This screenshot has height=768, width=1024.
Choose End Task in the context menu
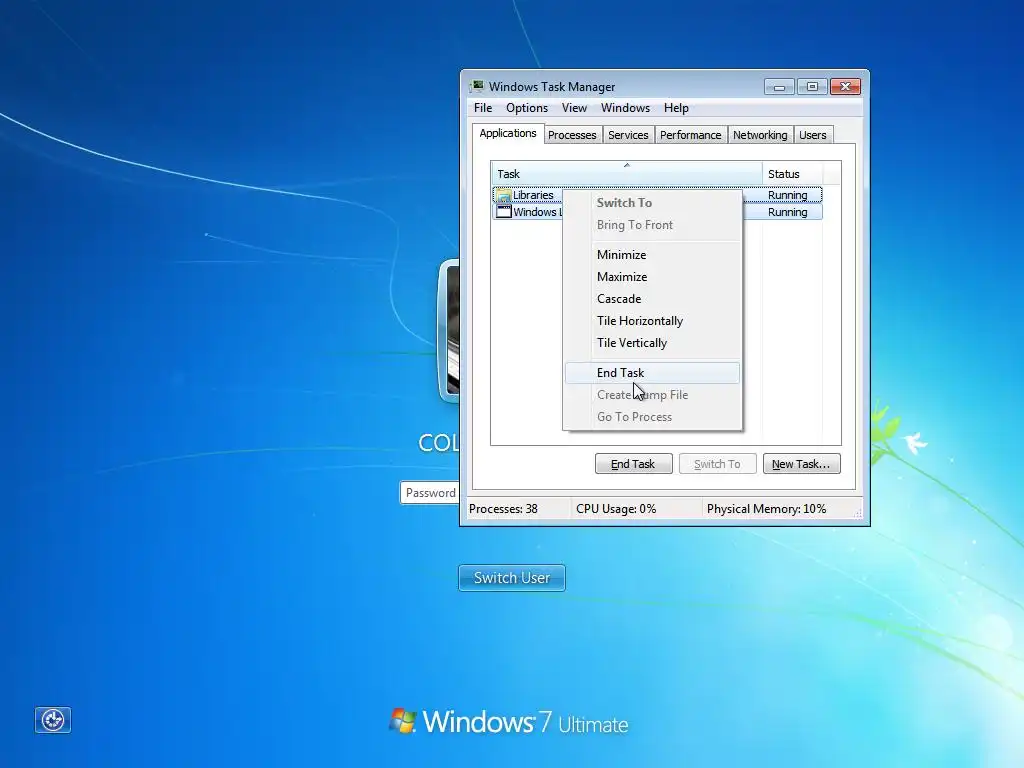pyautogui.click(x=652, y=373)
